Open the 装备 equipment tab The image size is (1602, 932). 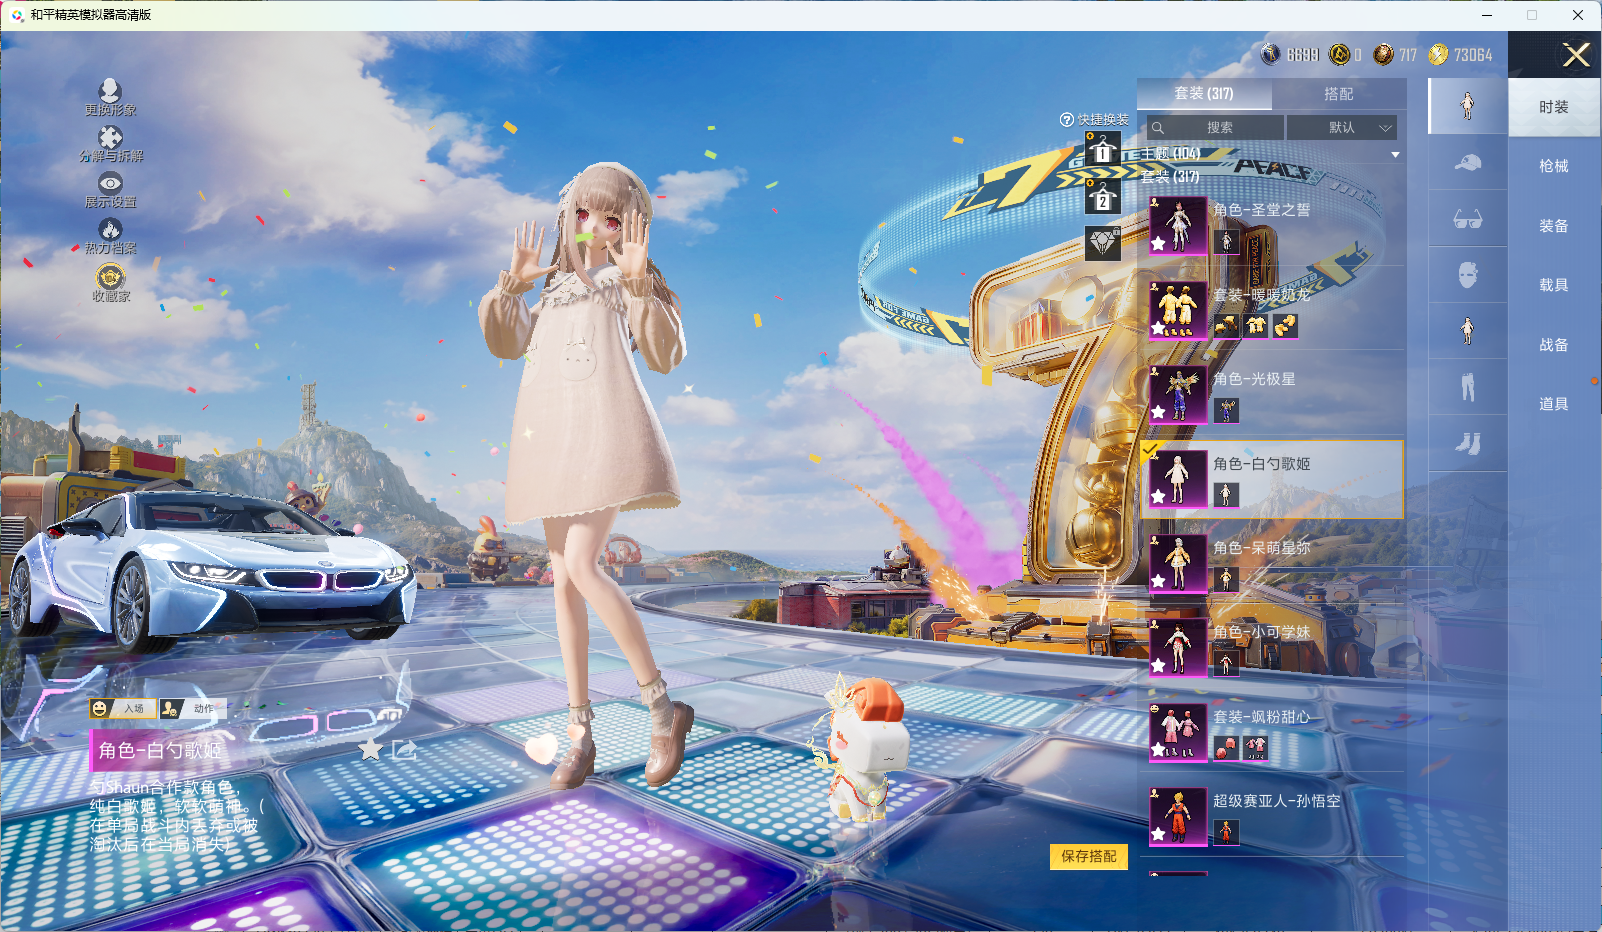tap(1554, 226)
